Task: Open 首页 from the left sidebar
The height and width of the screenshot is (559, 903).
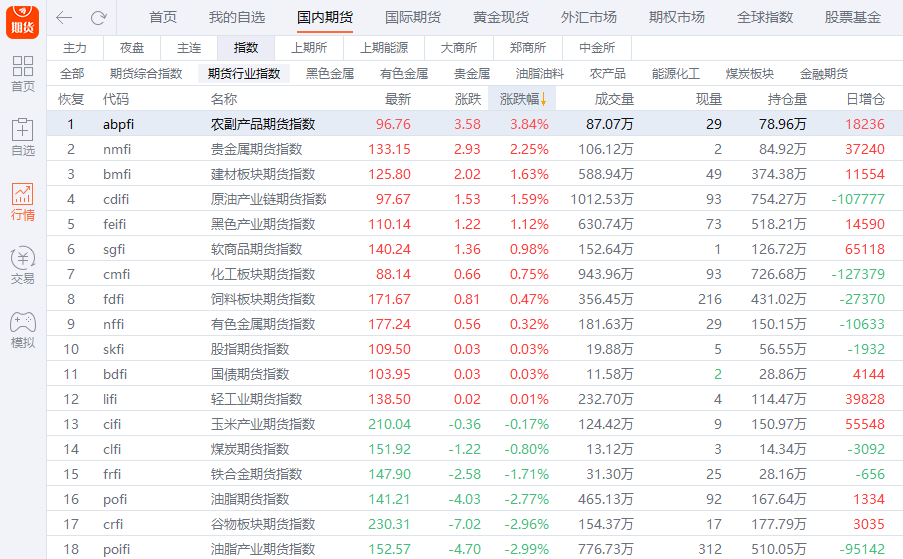Action: [x=22, y=74]
